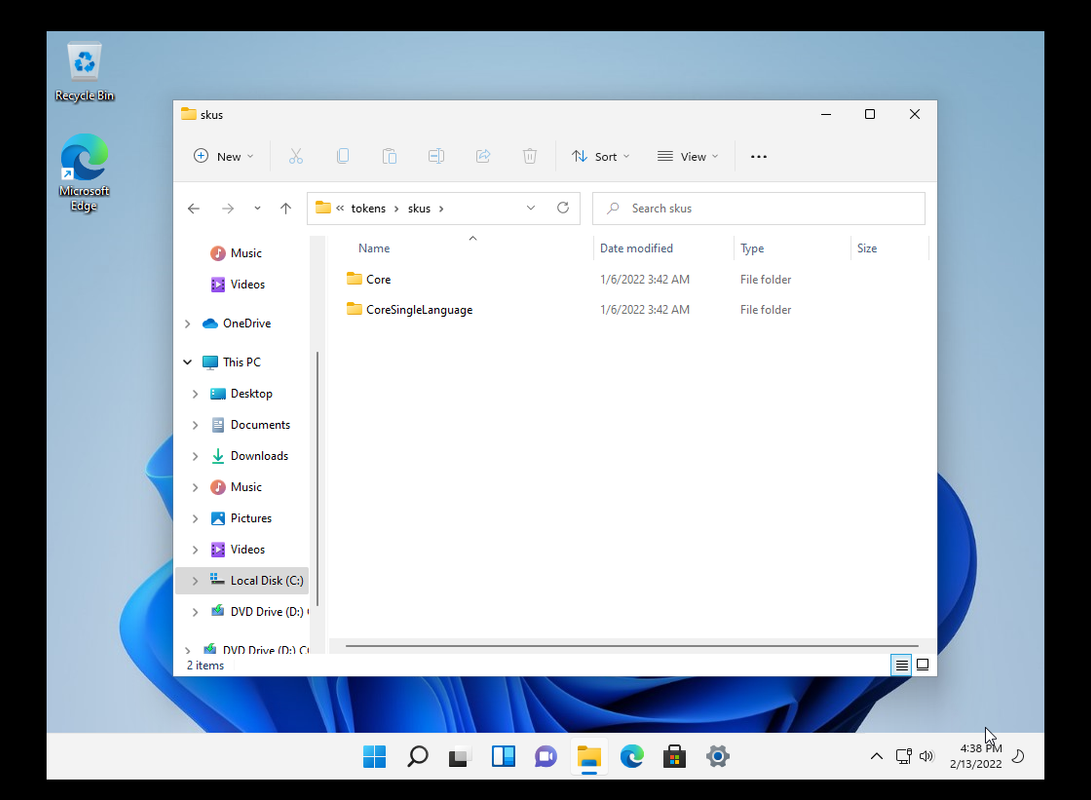The height and width of the screenshot is (800, 1091).
Task: Open the volume speaker tray icon
Action: point(926,756)
